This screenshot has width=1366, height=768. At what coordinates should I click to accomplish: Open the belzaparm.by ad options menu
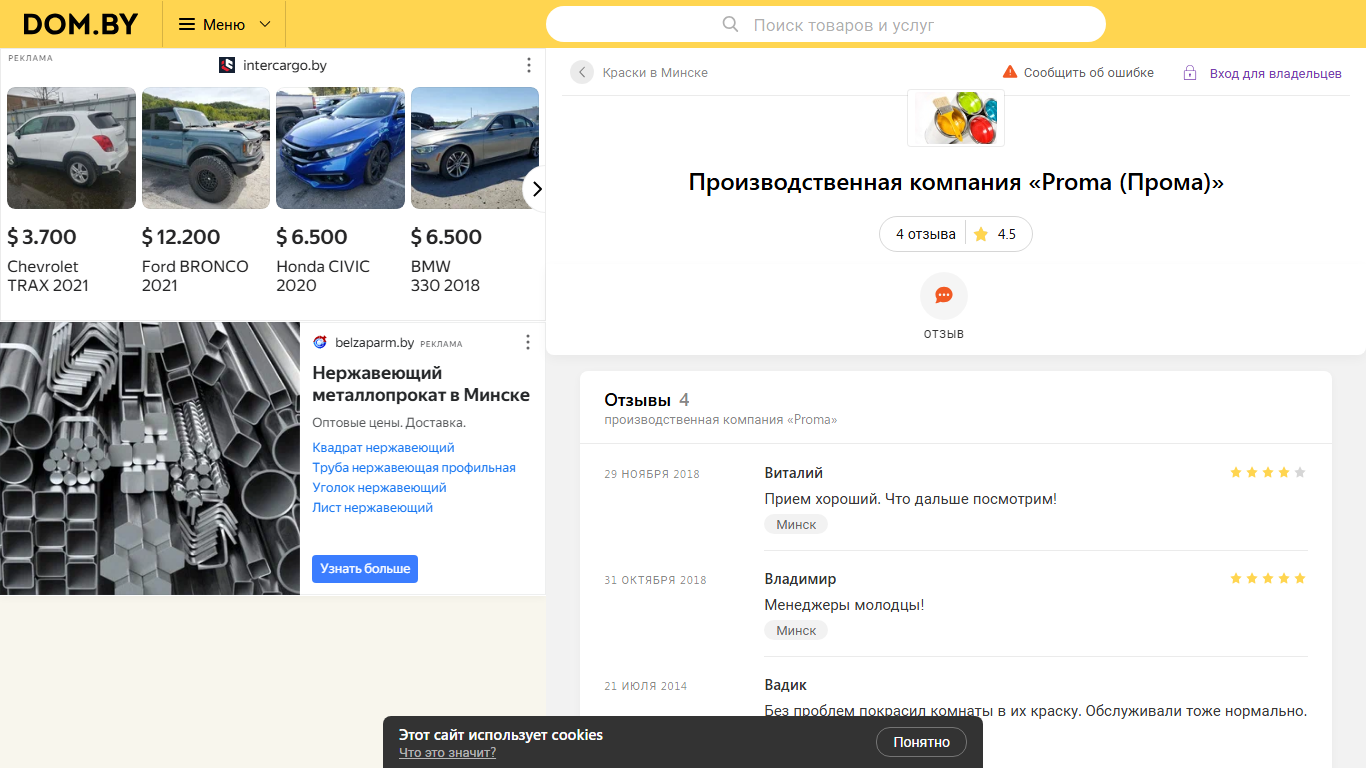tap(528, 342)
